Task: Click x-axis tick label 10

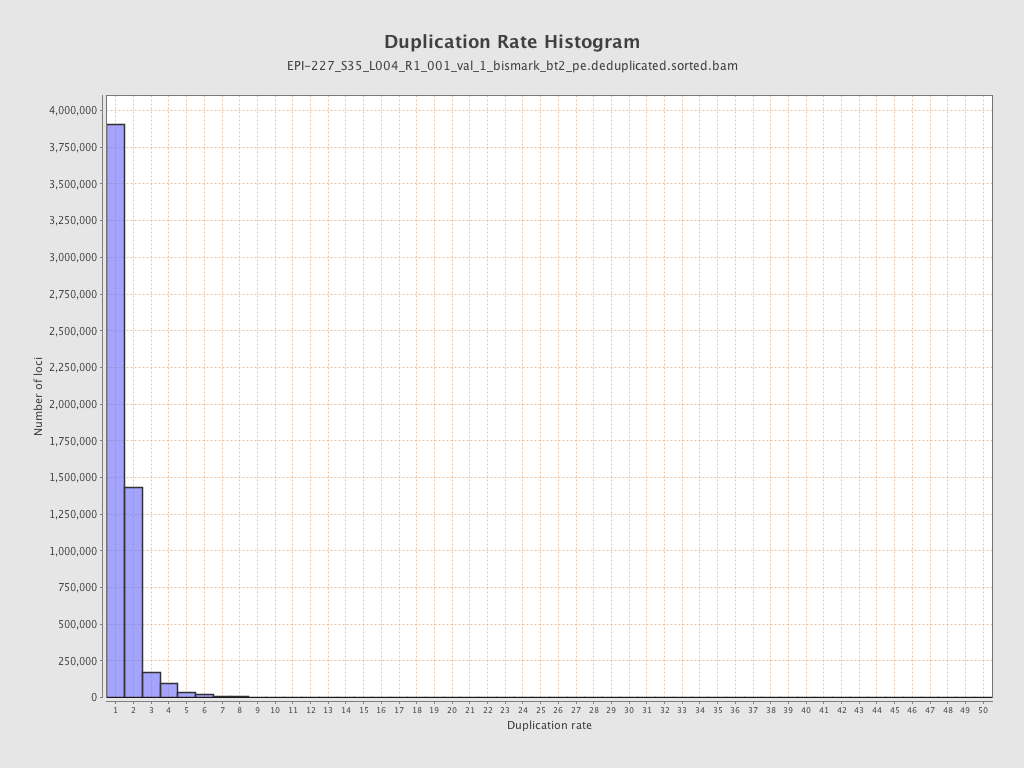Action: pos(275,710)
